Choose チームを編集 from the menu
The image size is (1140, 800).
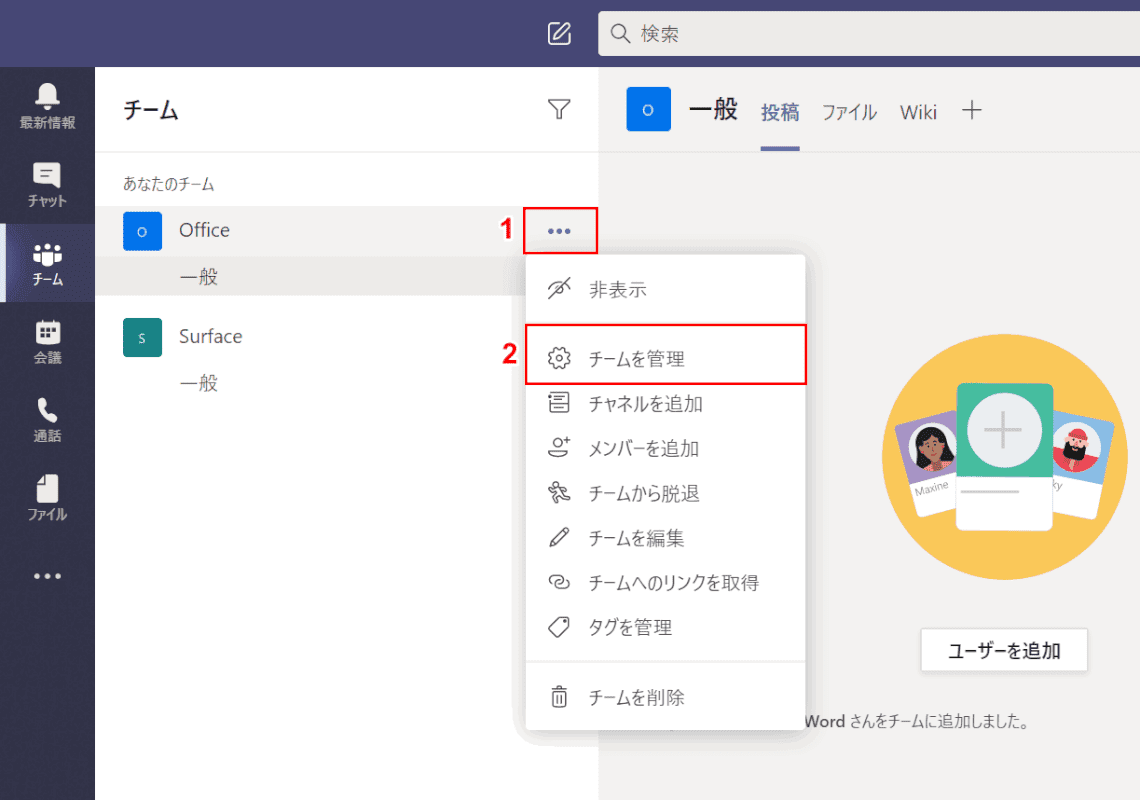[665, 538]
